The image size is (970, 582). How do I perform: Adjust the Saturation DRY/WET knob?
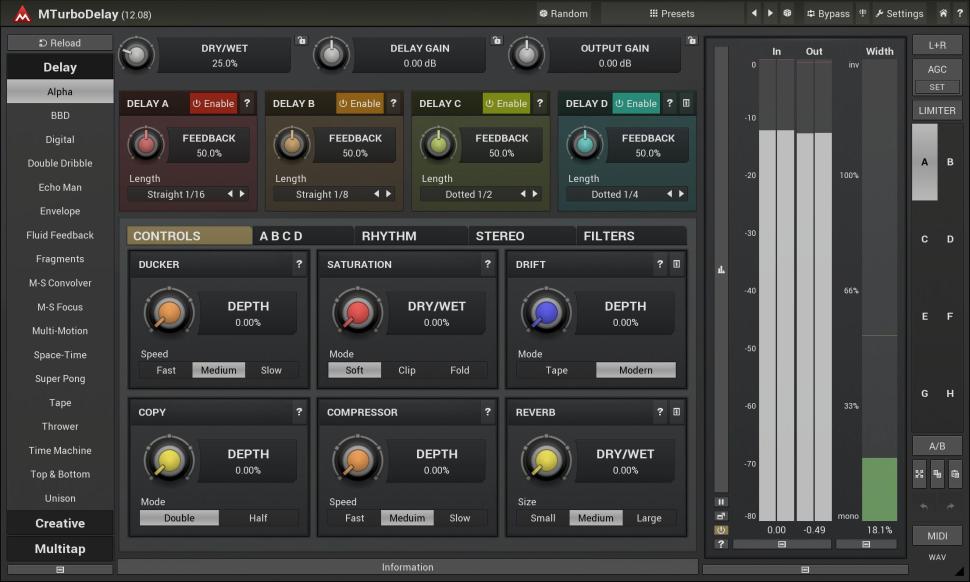click(x=356, y=312)
